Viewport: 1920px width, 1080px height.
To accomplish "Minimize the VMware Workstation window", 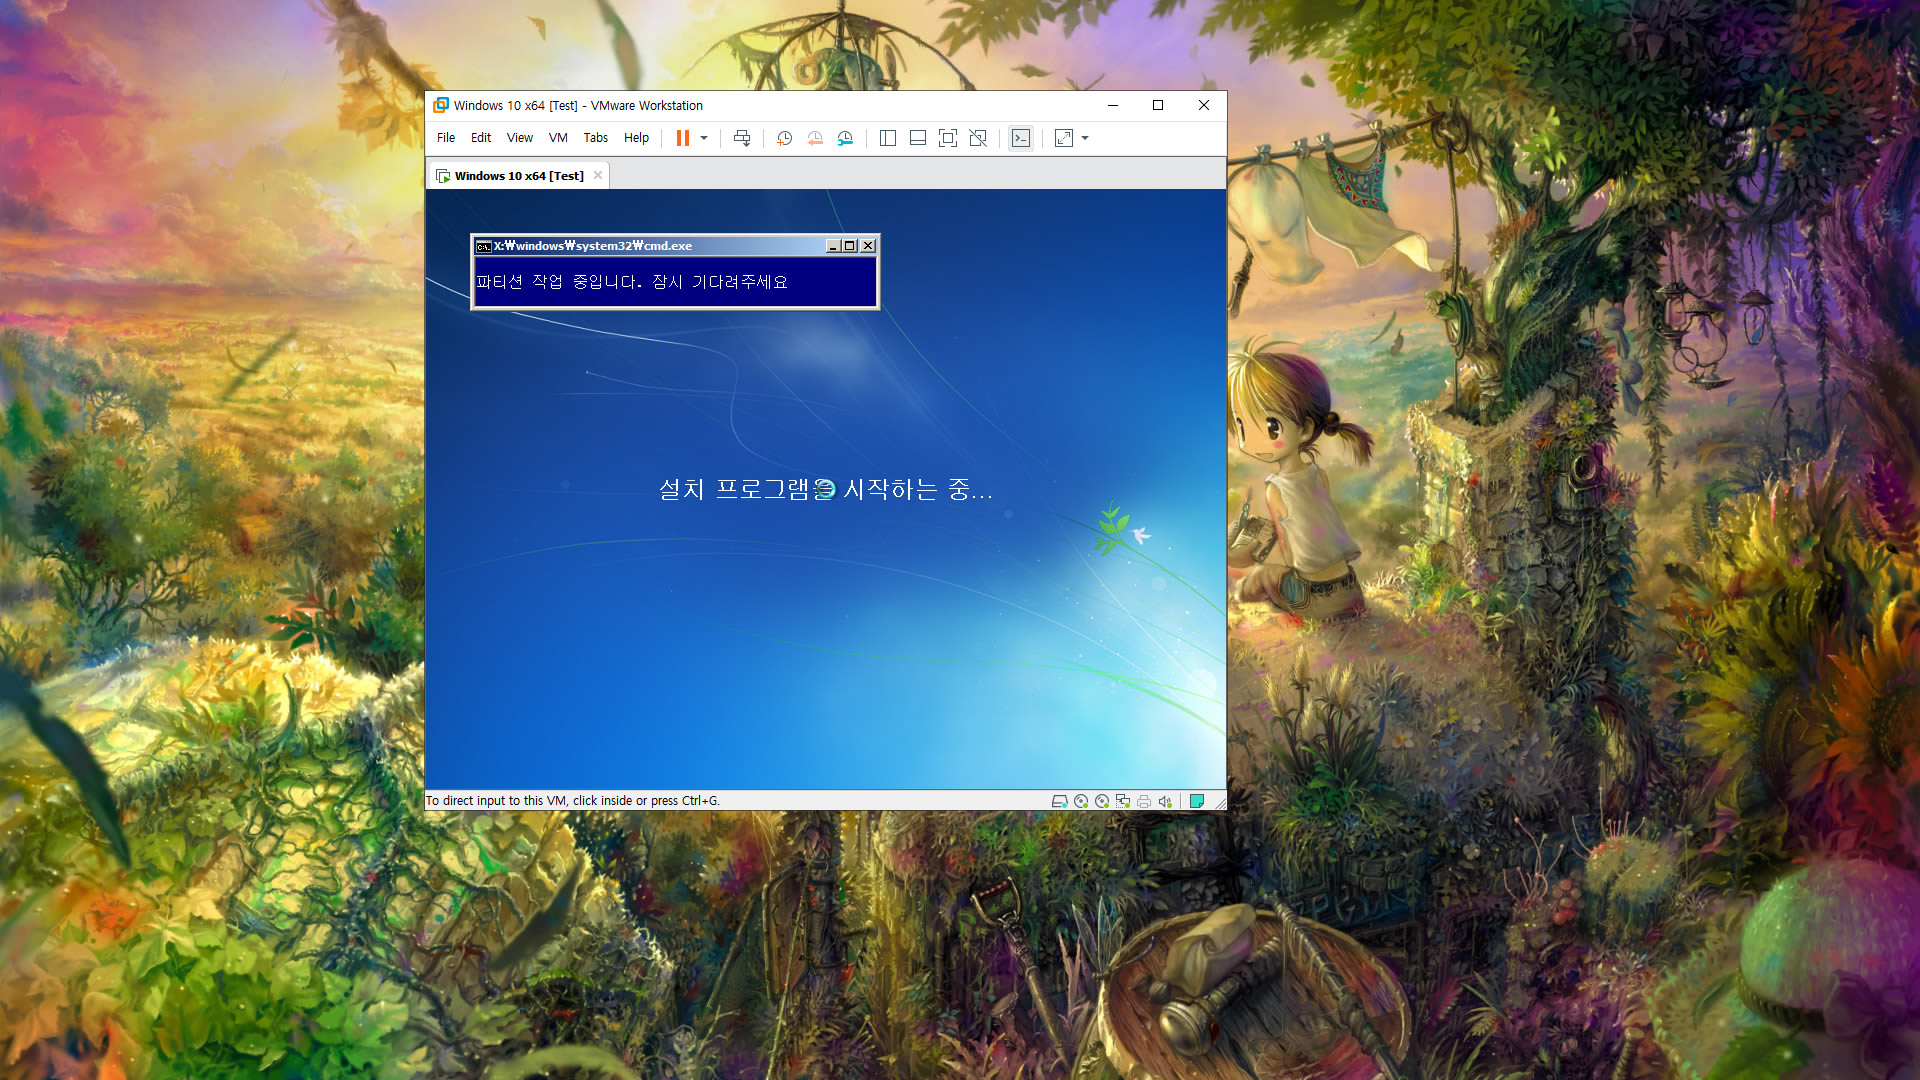I will point(1112,105).
